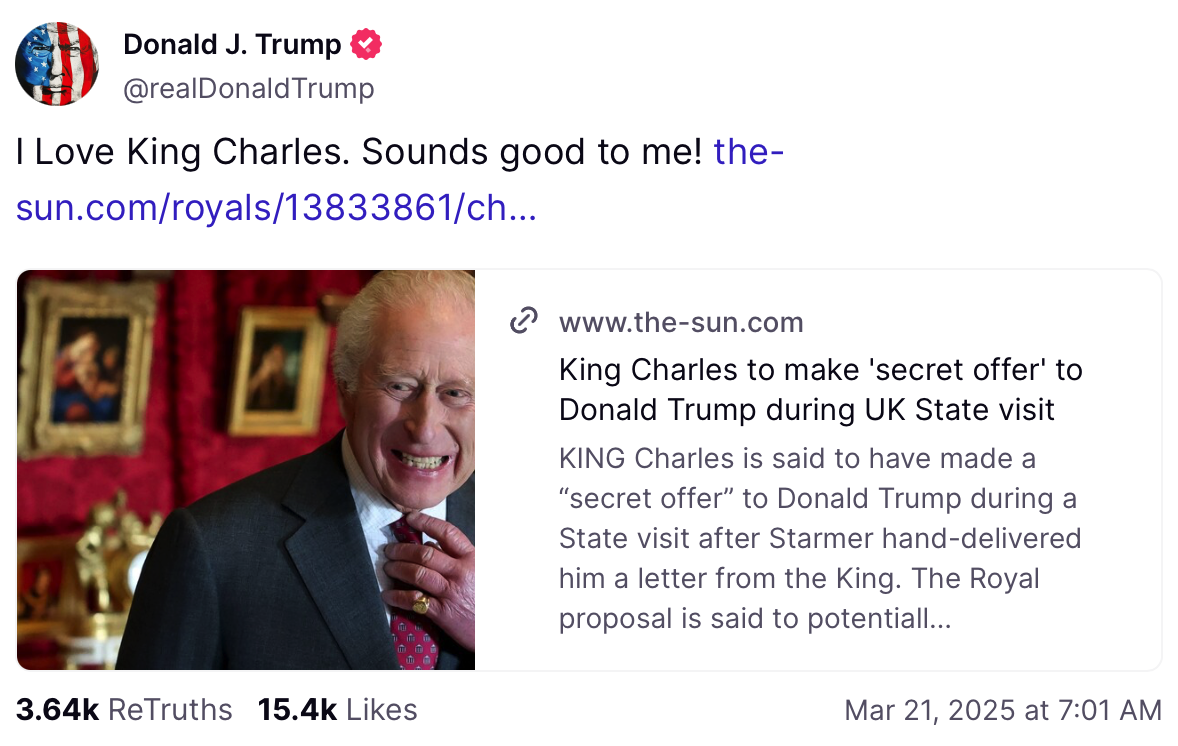The height and width of the screenshot is (746, 1178).
Task: Open the "Donald J. Trump" display name
Action: (x=232, y=45)
